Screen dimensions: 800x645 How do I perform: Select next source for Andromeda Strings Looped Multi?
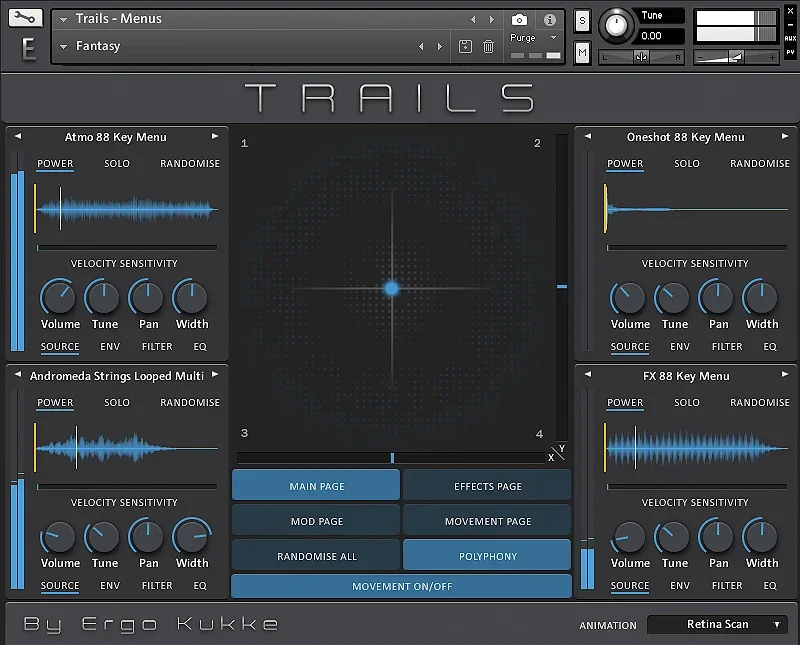tap(215, 375)
